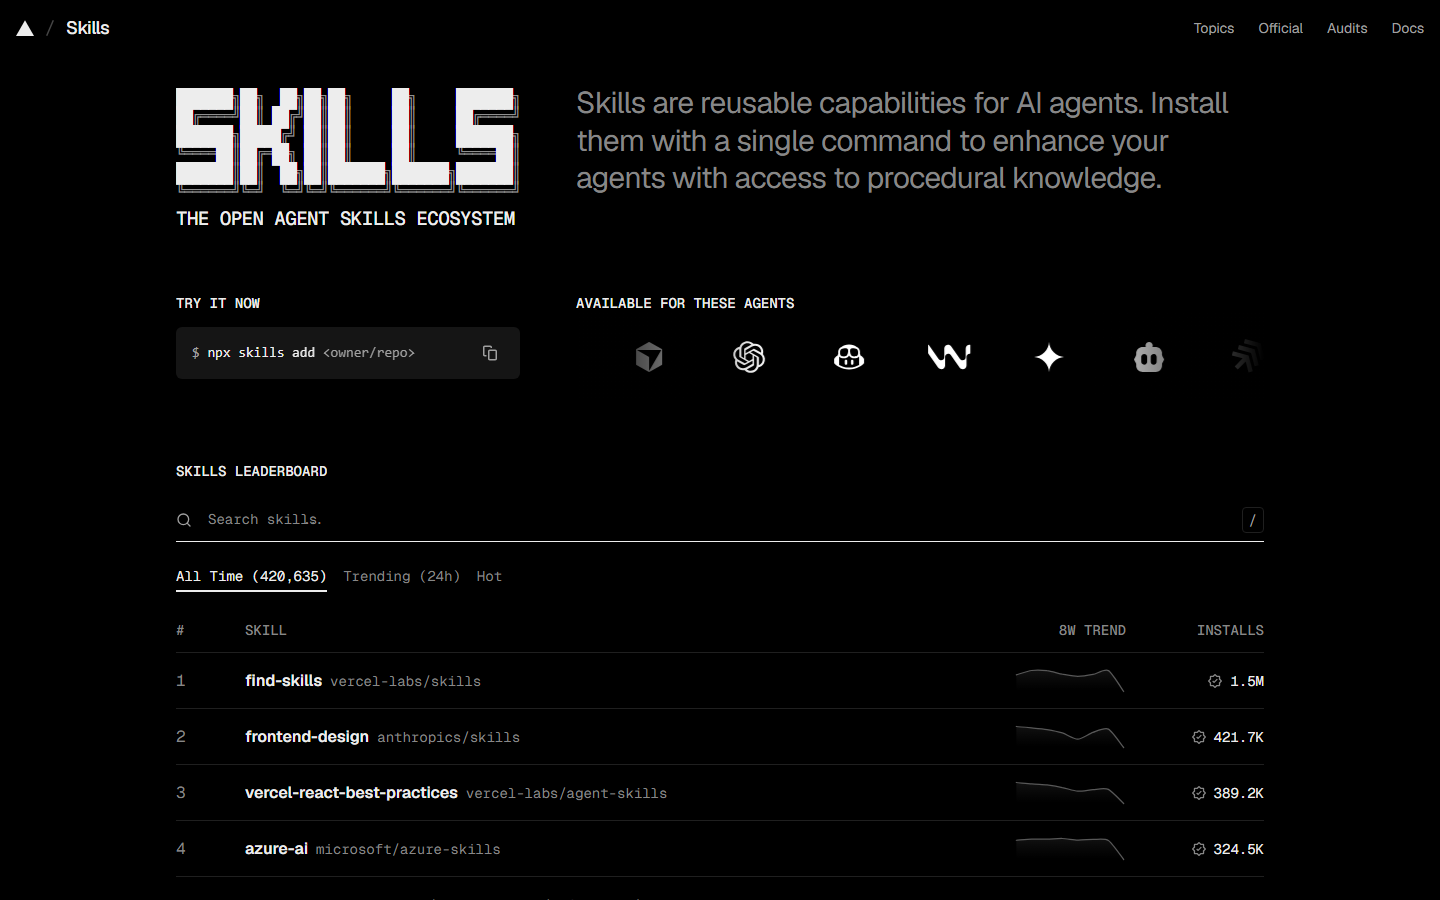Open the azure-ai skill

coord(276,848)
